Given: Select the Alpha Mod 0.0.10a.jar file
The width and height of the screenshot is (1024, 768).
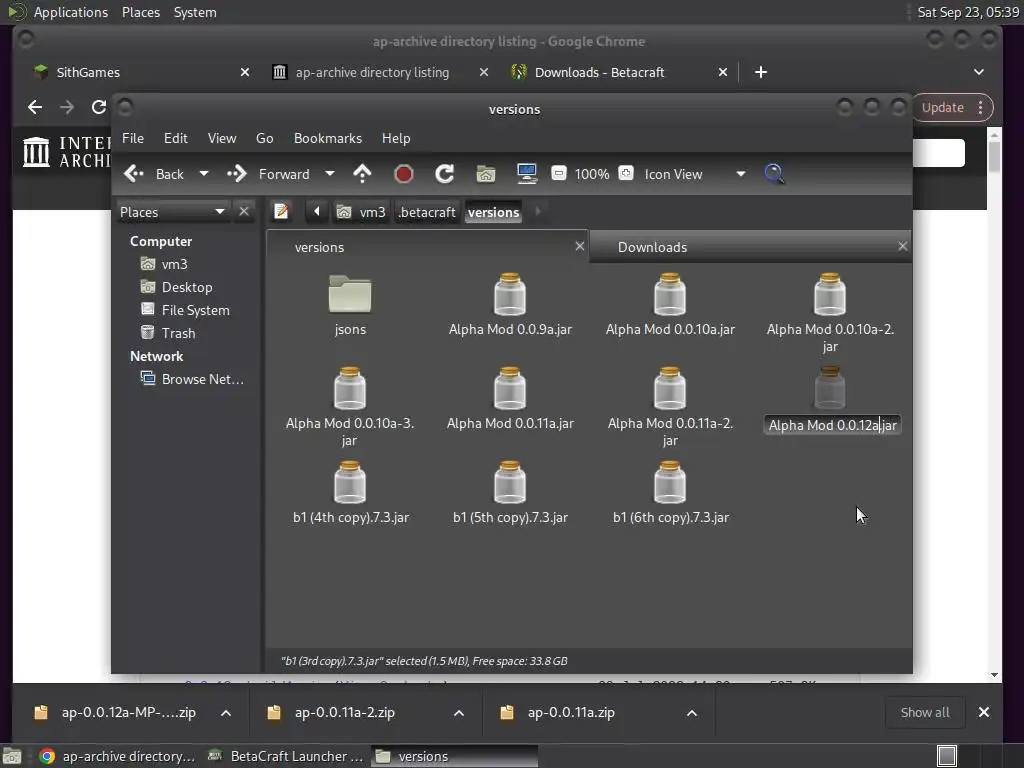Looking at the screenshot, I should click(x=670, y=306).
